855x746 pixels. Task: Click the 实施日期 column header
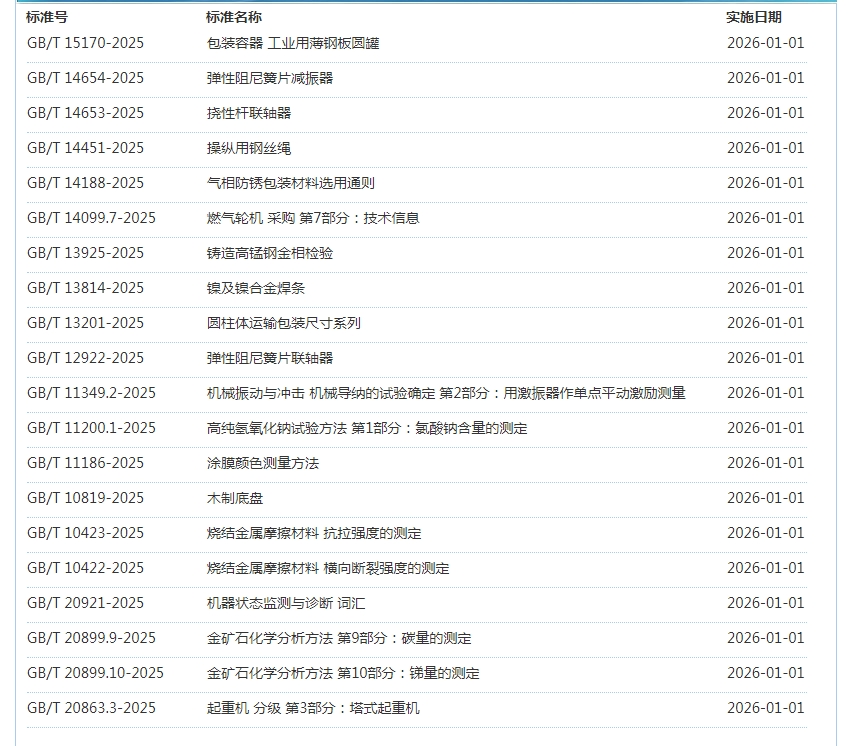click(x=754, y=17)
